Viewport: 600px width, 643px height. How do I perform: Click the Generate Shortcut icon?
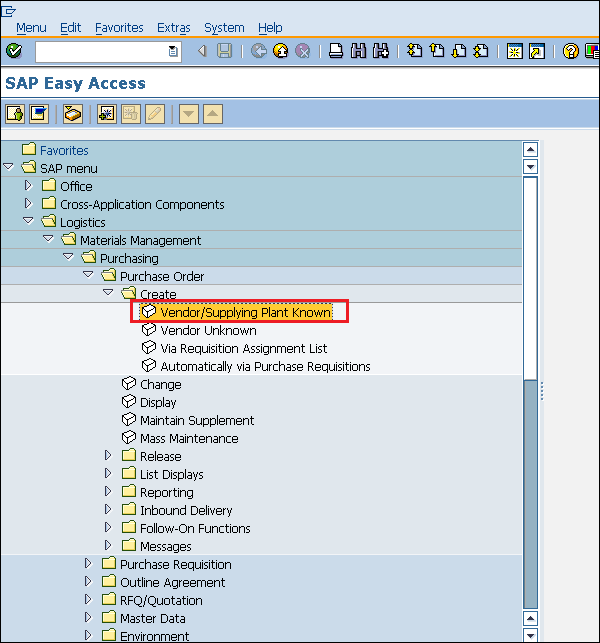pos(537,51)
